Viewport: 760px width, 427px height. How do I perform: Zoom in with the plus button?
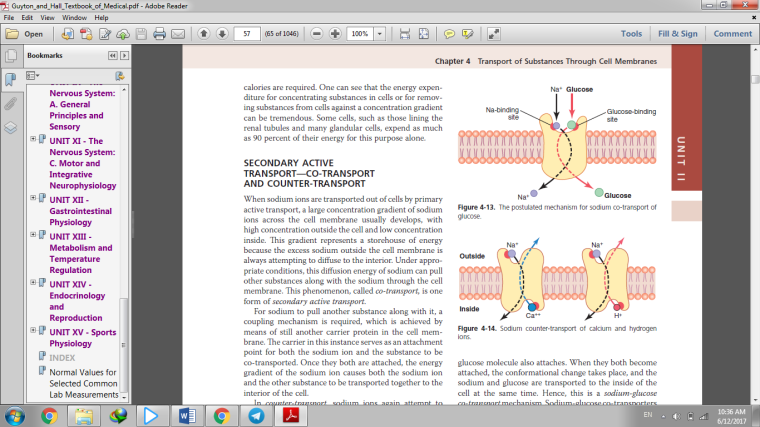tap(335, 34)
